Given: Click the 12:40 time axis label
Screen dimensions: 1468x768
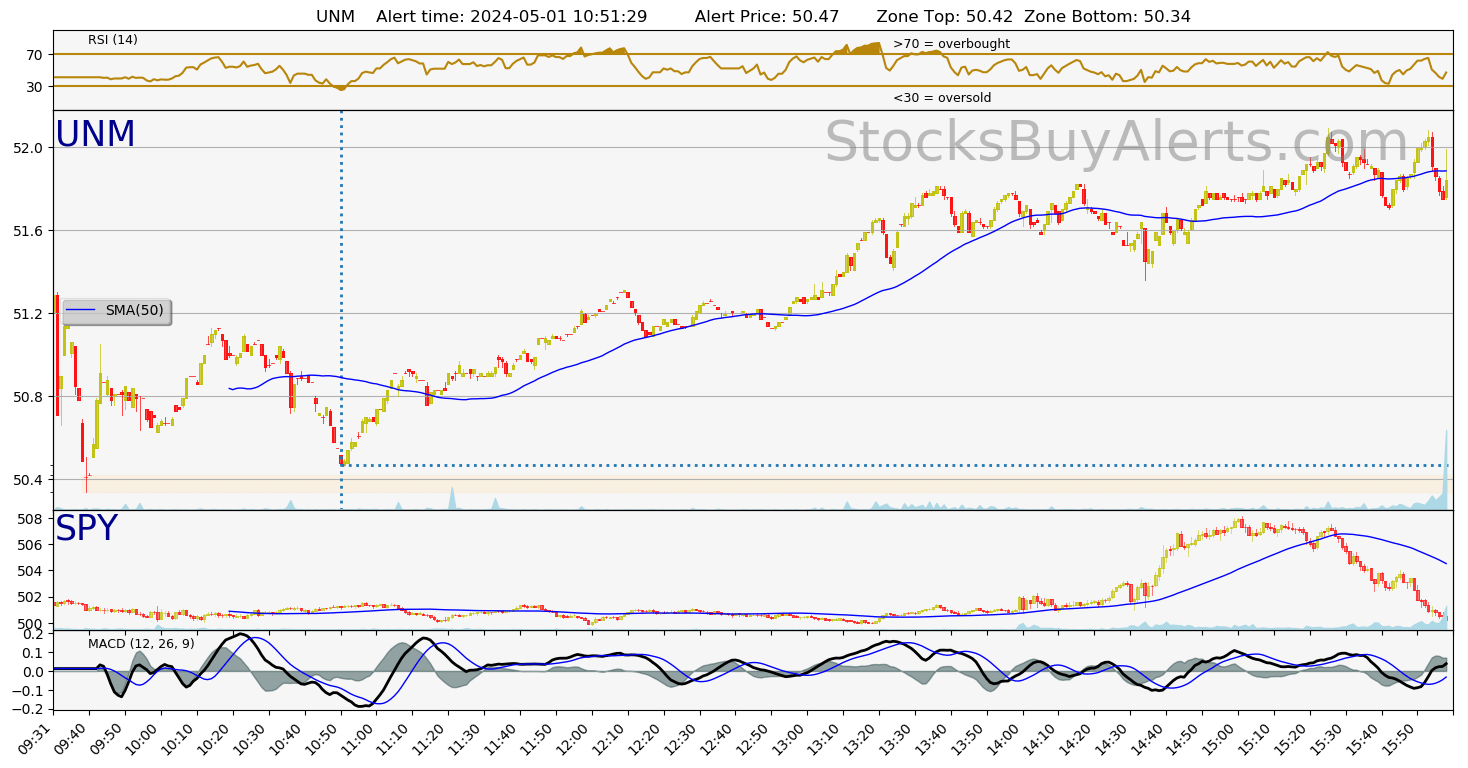Looking at the screenshot, I should click(x=716, y=737).
